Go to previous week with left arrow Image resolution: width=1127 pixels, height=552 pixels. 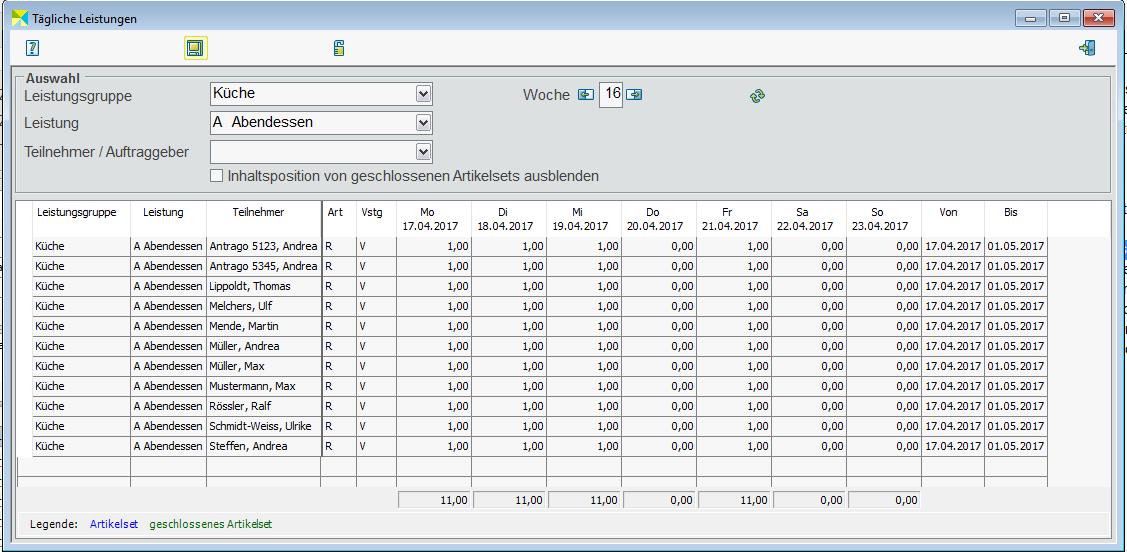pos(586,95)
